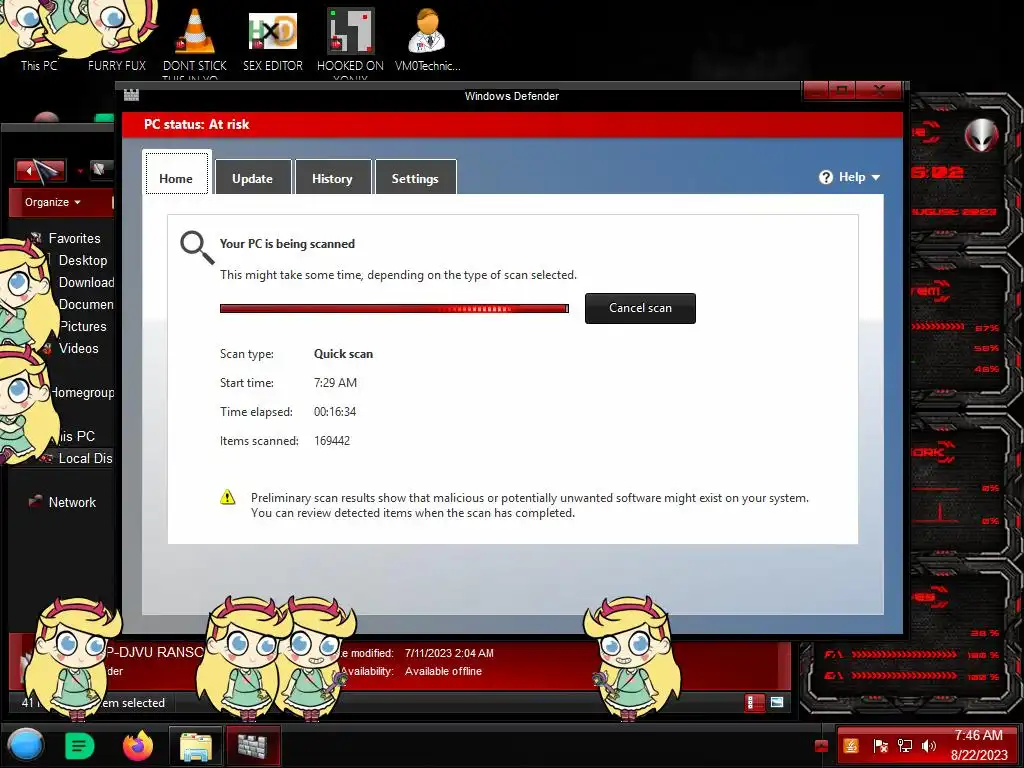The width and height of the screenshot is (1024, 768).
Task: Click the date modified value 7/11/2023 2:04 AM
Action: click(x=449, y=653)
